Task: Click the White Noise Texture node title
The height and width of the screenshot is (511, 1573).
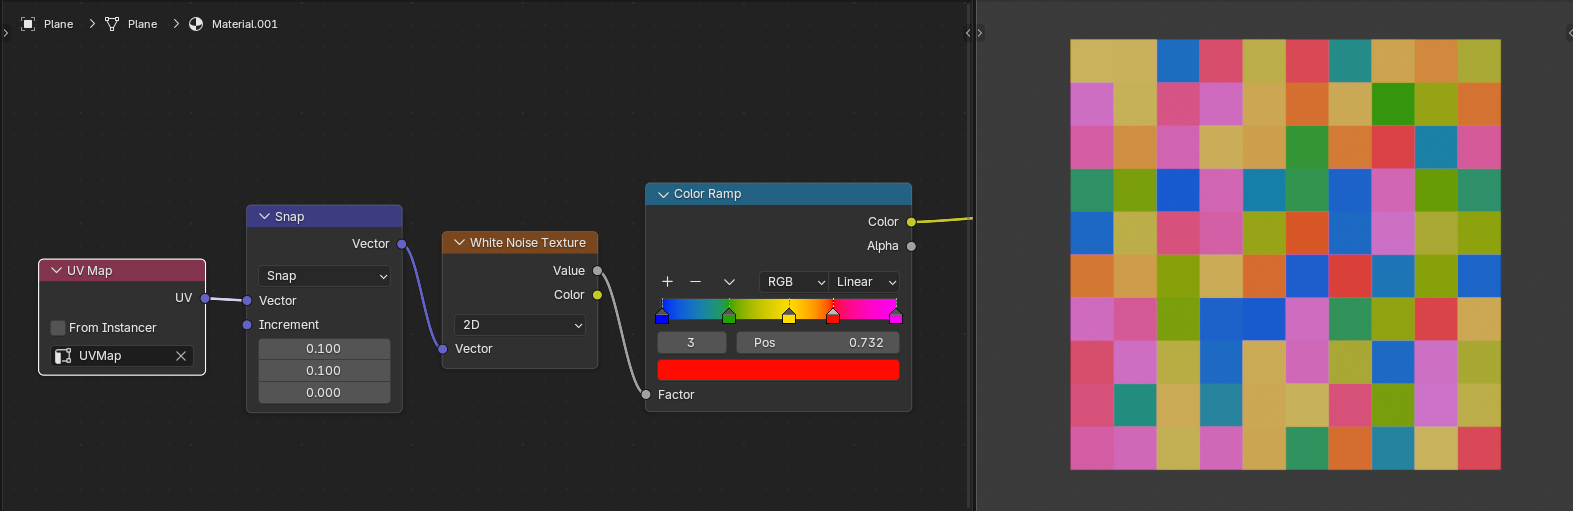Action: pos(528,243)
